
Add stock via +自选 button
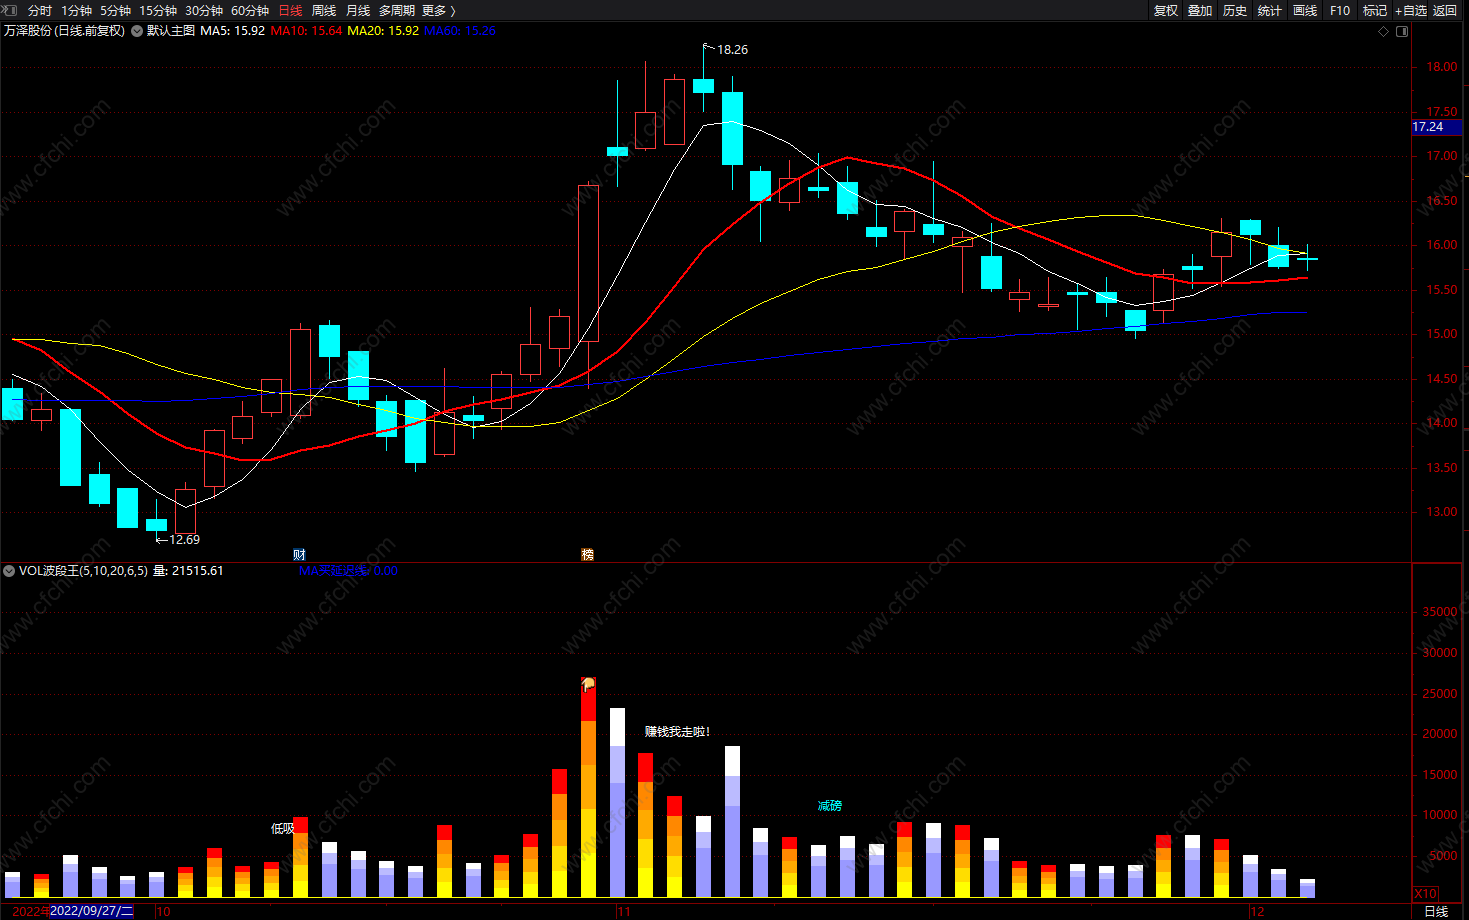1411,10
